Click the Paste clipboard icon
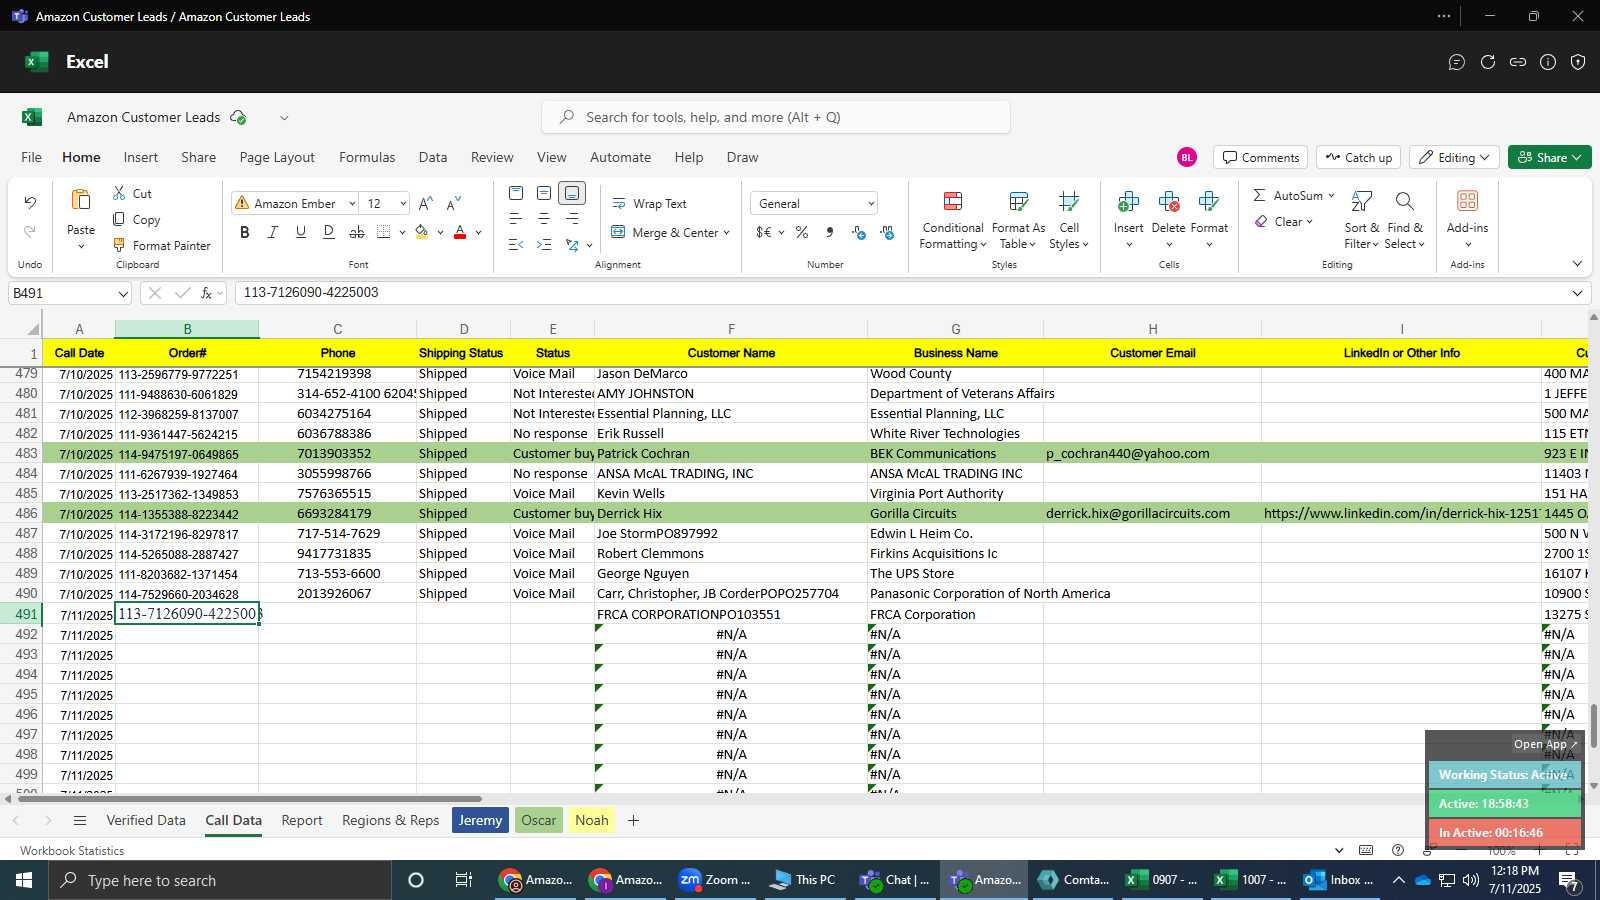Screen dimensions: 1600x900 (x=81, y=201)
